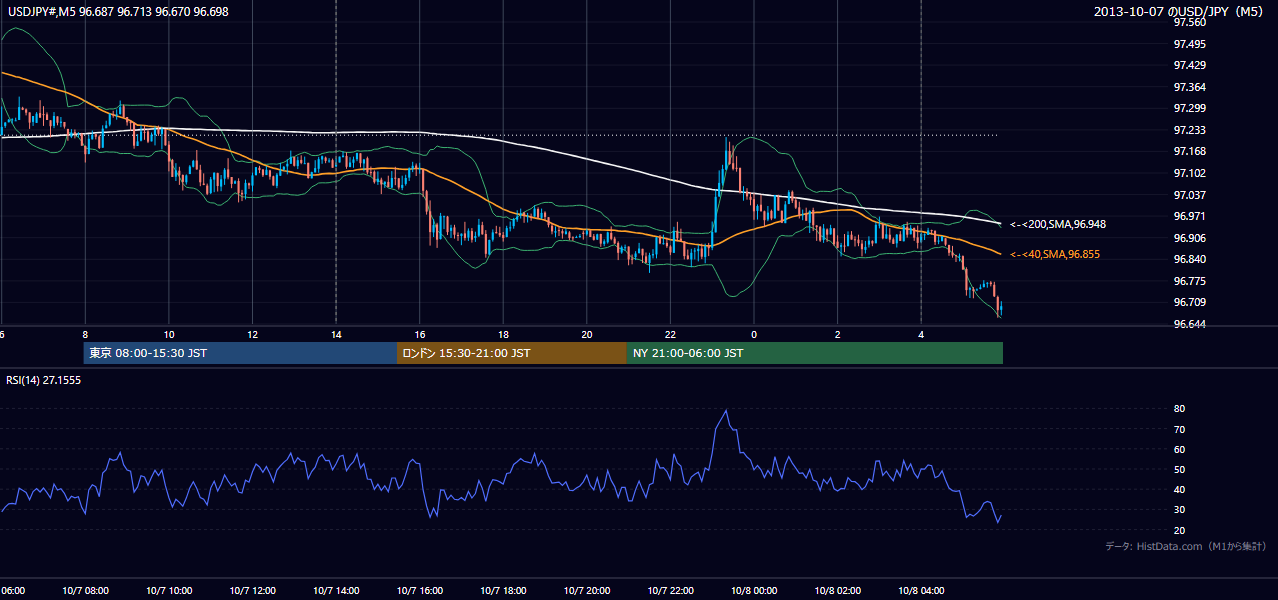Click the 10/8 04:00 time axis label
The height and width of the screenshot is (600, 1278).
[x=920, y=590]
